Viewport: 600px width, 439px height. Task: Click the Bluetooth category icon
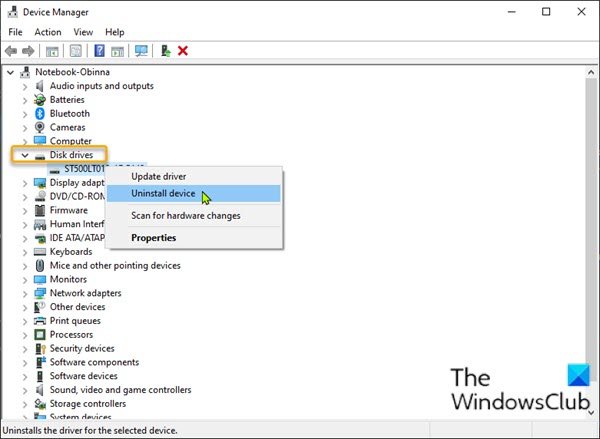click(40, 114)
